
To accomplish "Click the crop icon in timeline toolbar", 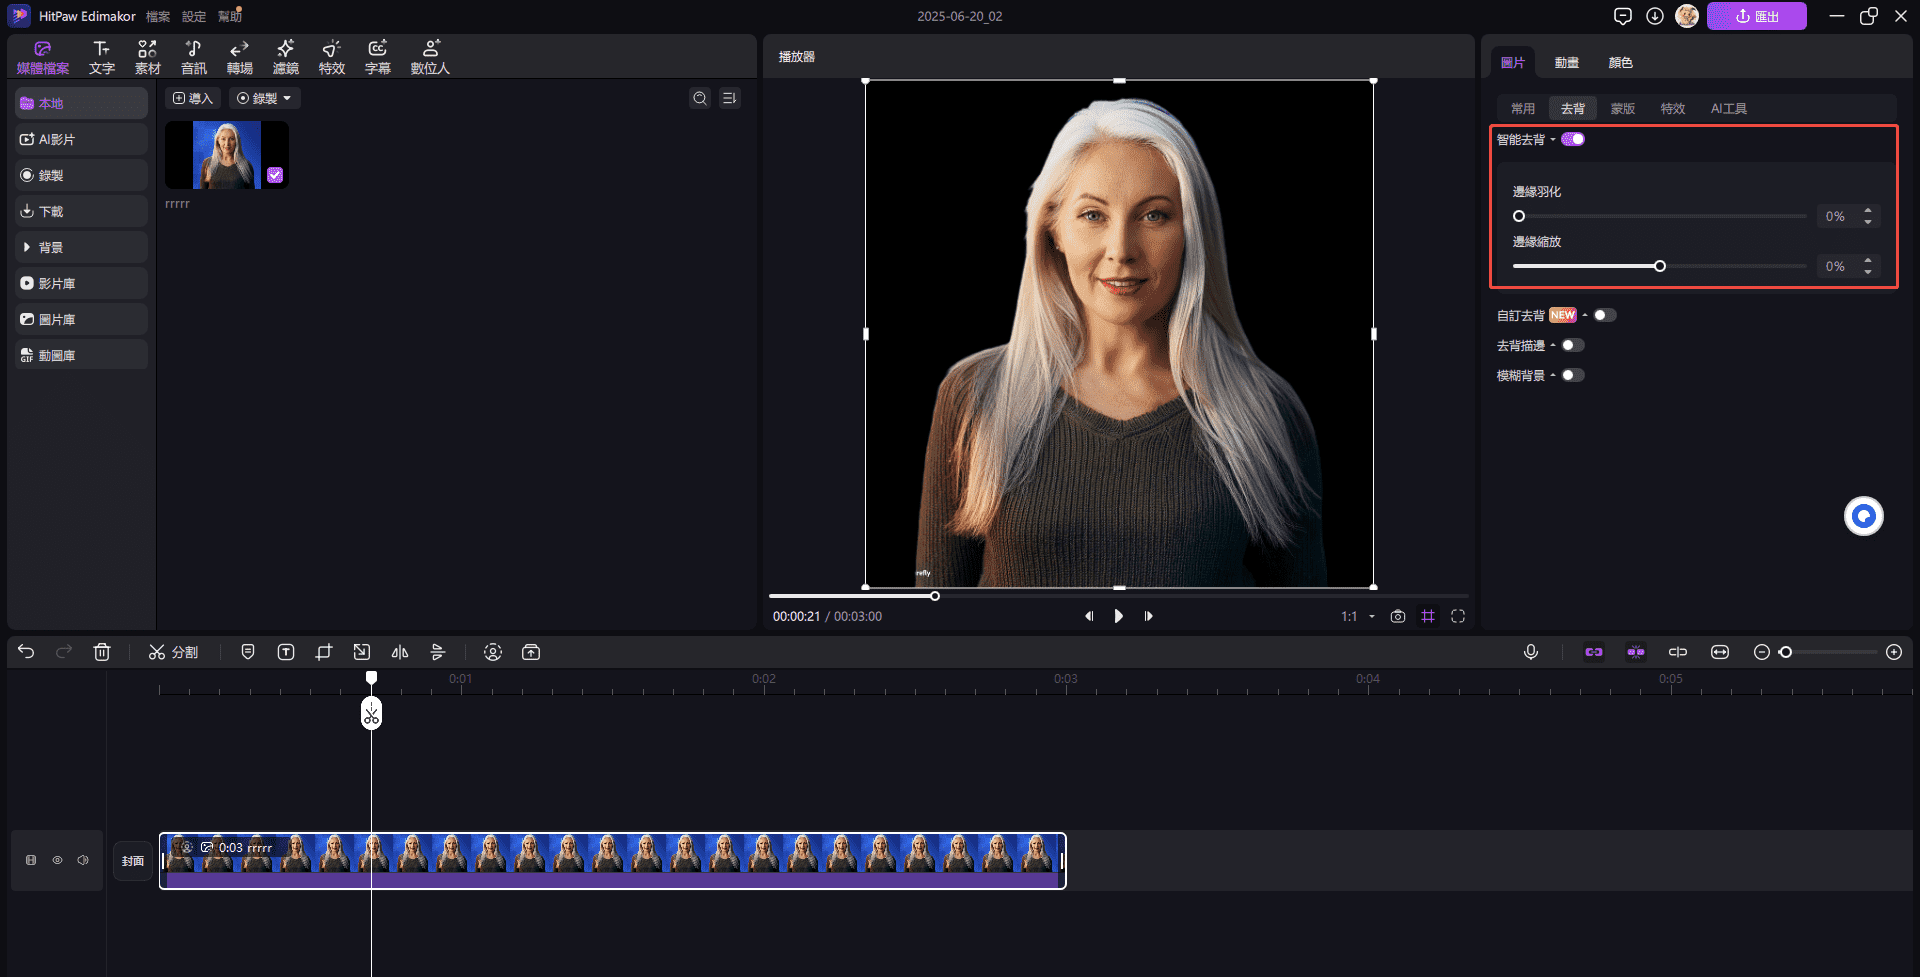I will tap(324, 652).
